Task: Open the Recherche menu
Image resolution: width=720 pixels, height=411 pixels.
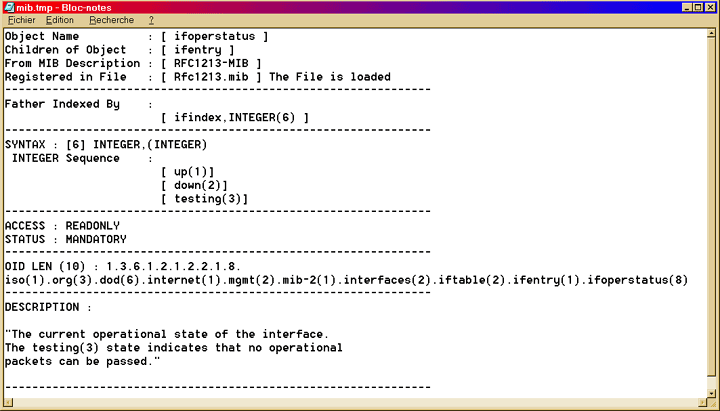Action: click(x=110, y=20)
